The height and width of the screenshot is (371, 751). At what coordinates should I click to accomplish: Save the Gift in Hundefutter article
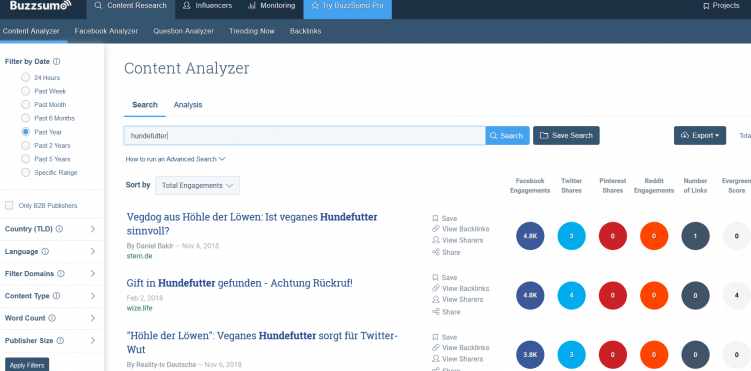point(445,278)
